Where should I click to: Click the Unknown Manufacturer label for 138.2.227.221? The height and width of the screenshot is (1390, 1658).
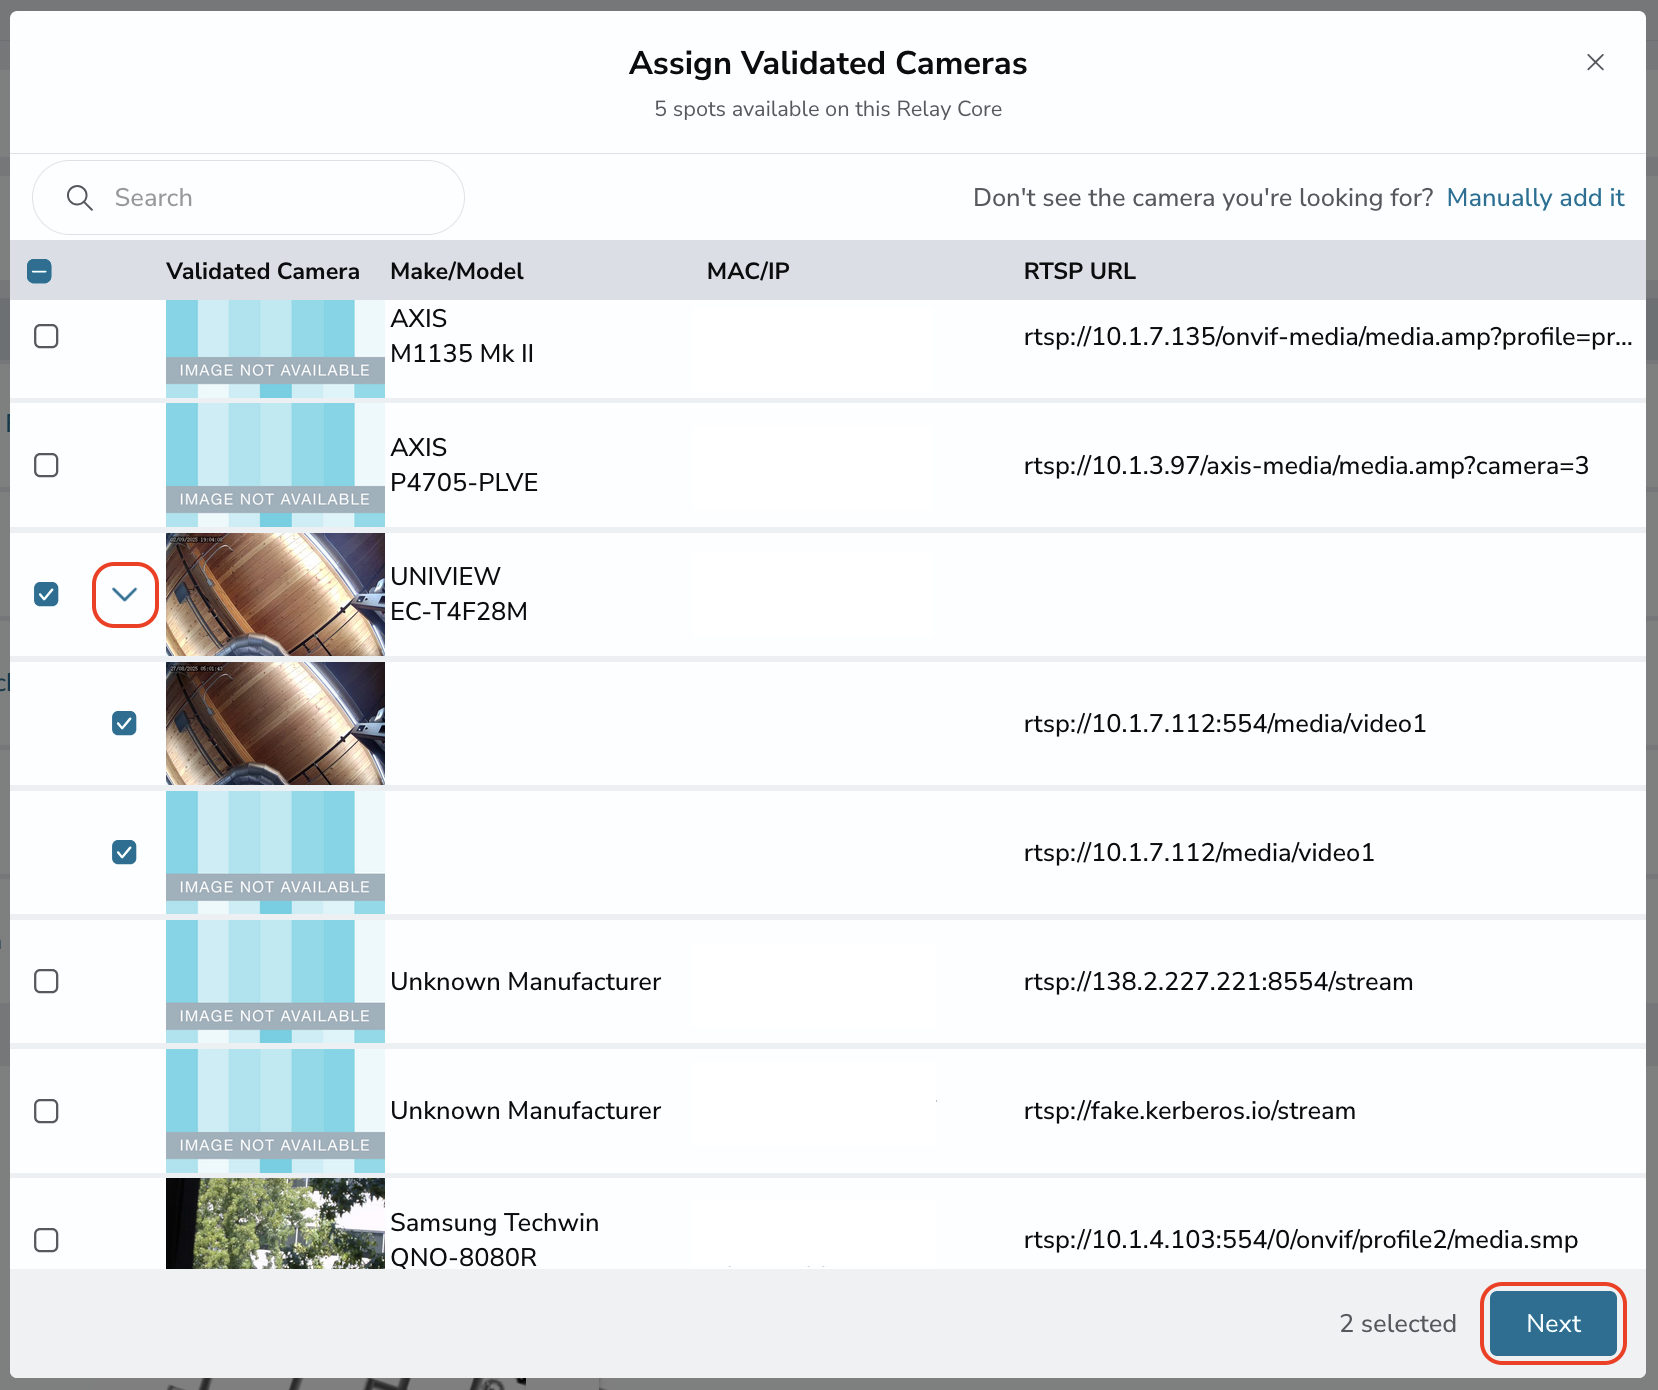pos(525,982)
